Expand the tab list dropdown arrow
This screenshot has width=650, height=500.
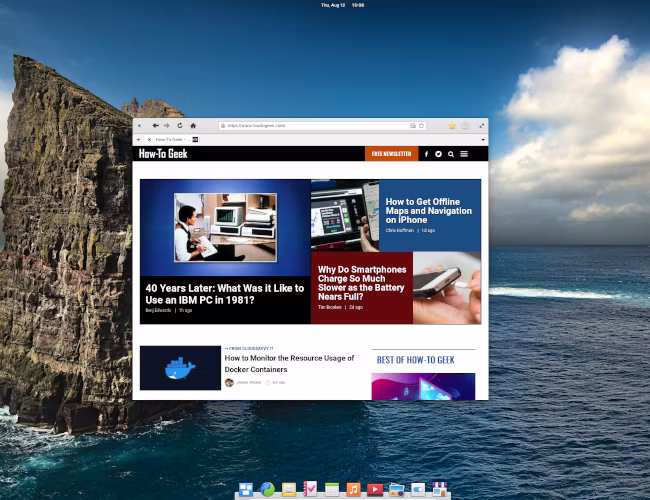pos(483,140)
